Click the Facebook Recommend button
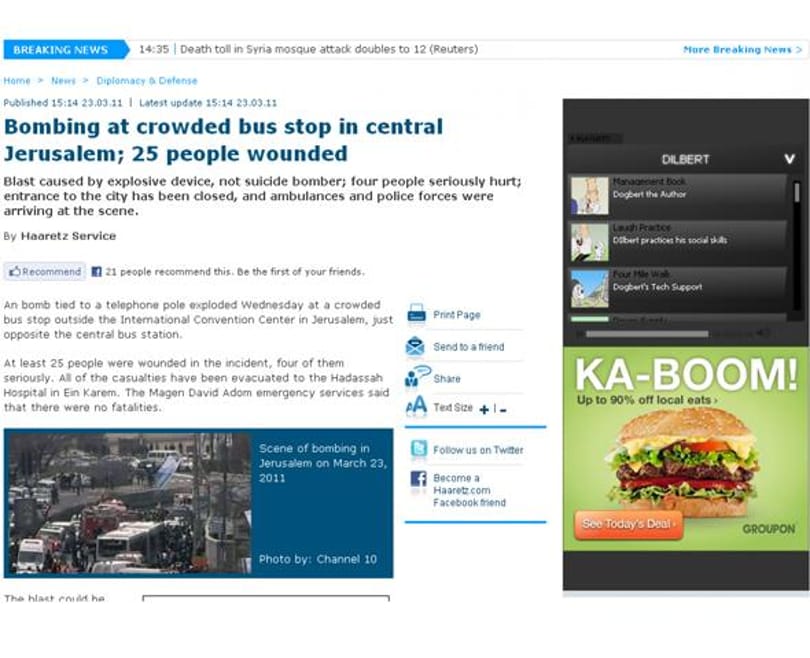 coord(45,272)
